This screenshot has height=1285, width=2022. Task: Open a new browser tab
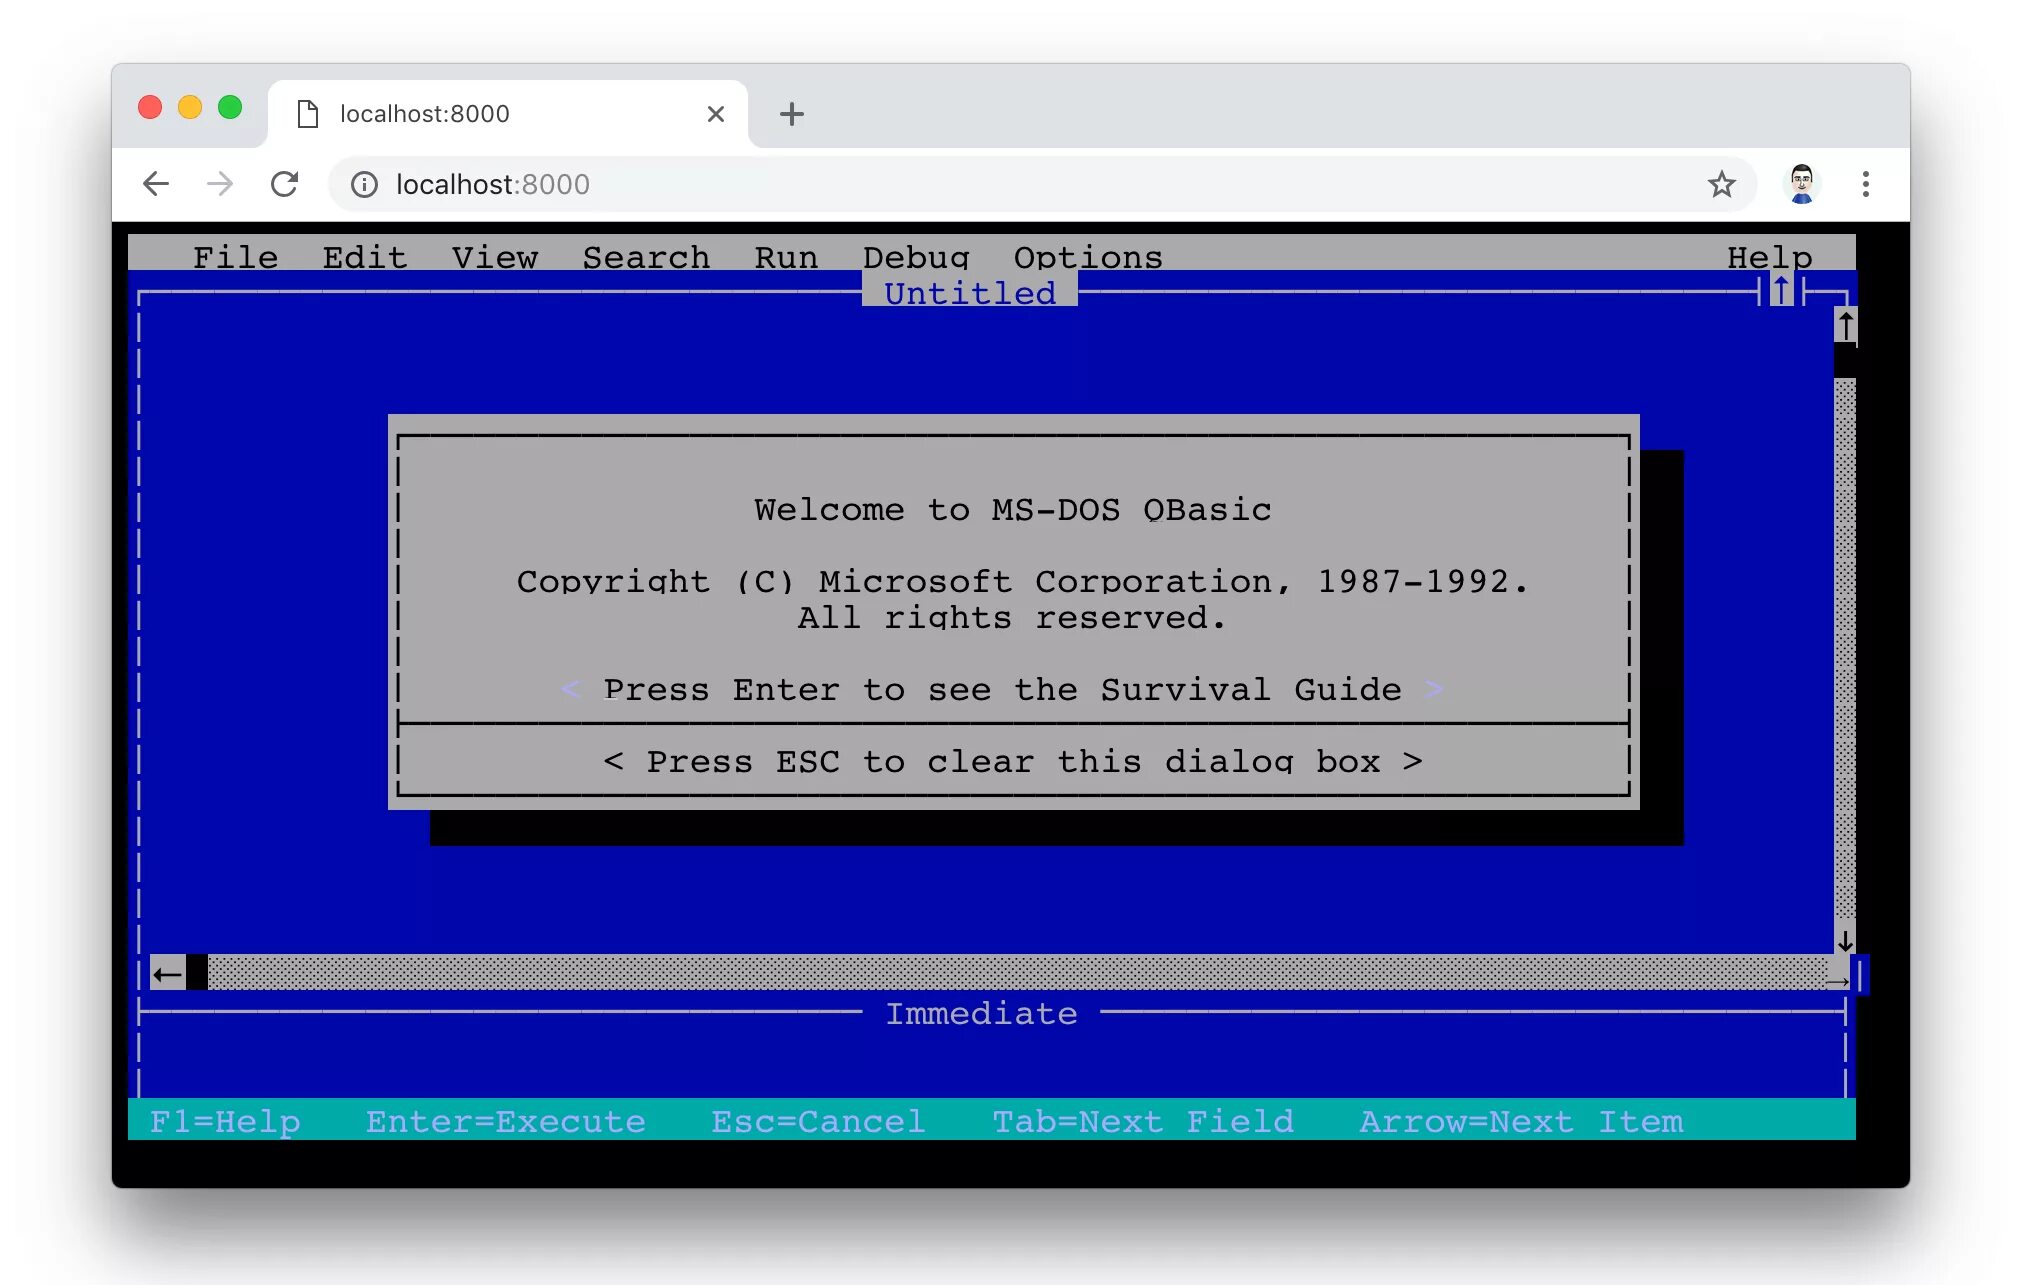click(791, 114)
